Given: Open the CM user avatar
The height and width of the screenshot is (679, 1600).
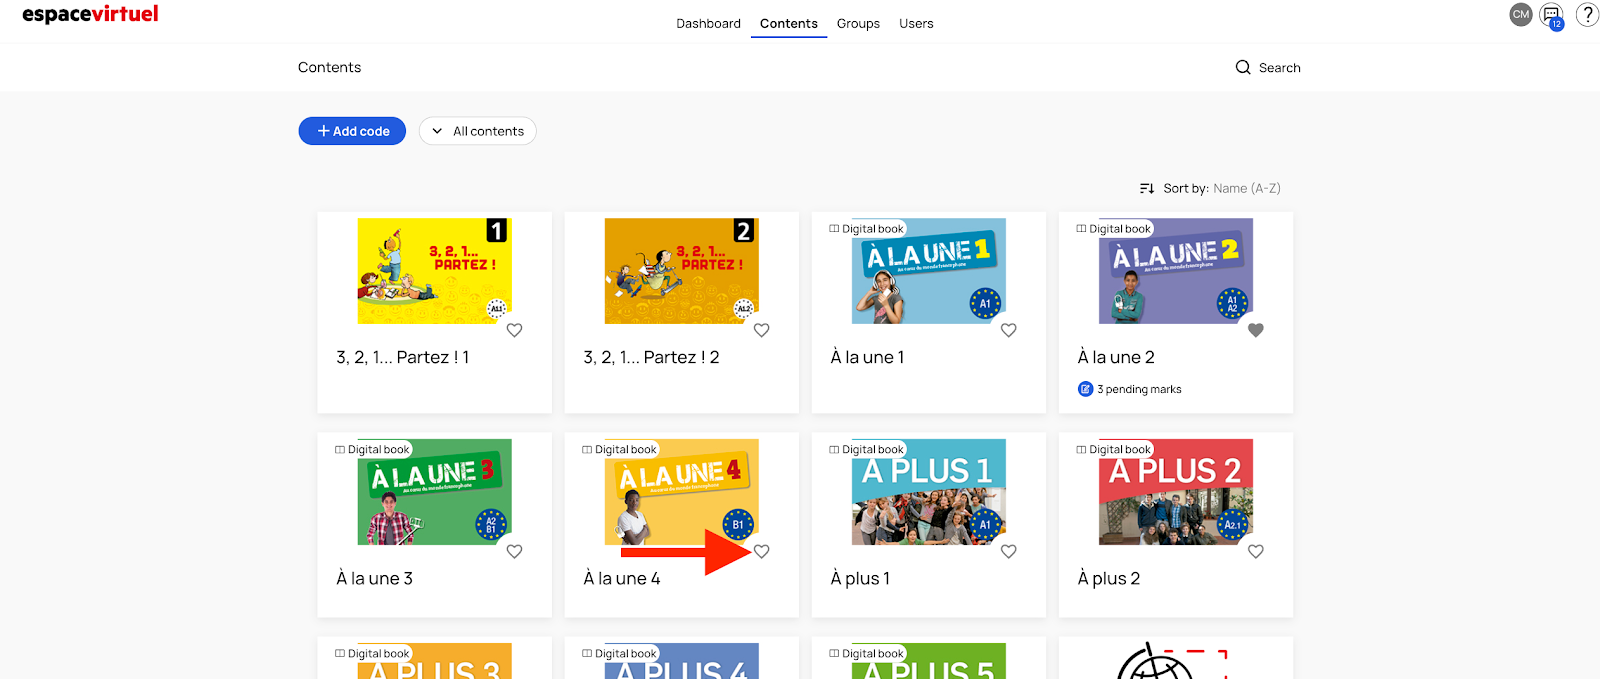Looking at the screenshot, I should pyautogui.click(x=1520, y=15).
